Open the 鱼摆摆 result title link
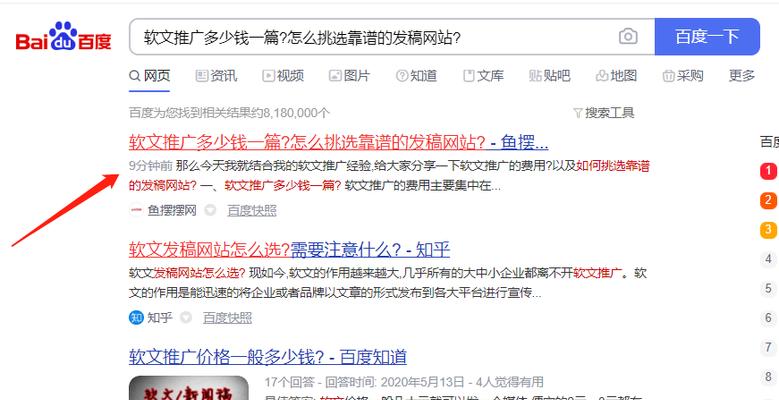Image resolution: width=779 pixels, height=400 pixels. coord(338,143)
